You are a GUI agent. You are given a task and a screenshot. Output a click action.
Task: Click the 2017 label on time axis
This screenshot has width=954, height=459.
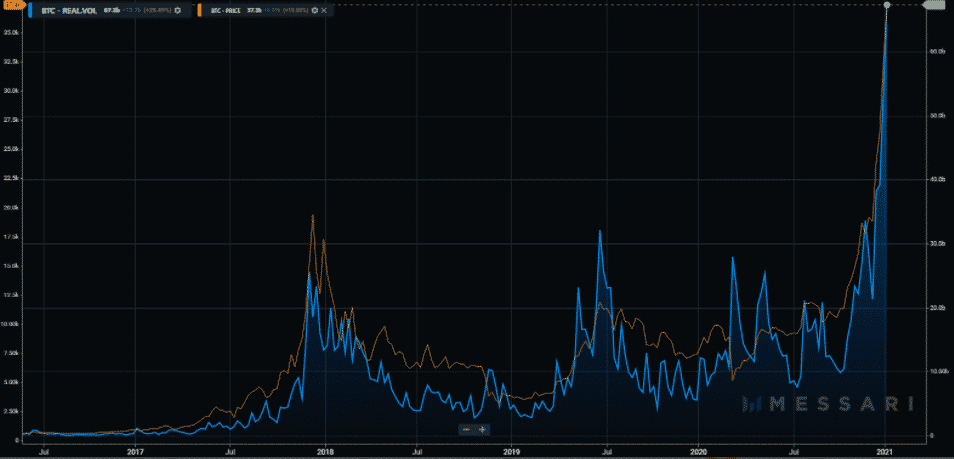(136, 452)
